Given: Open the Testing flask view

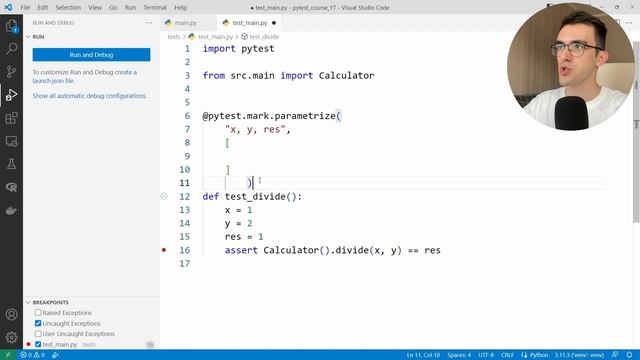Looking at the screenshot, I should [11, 164].
